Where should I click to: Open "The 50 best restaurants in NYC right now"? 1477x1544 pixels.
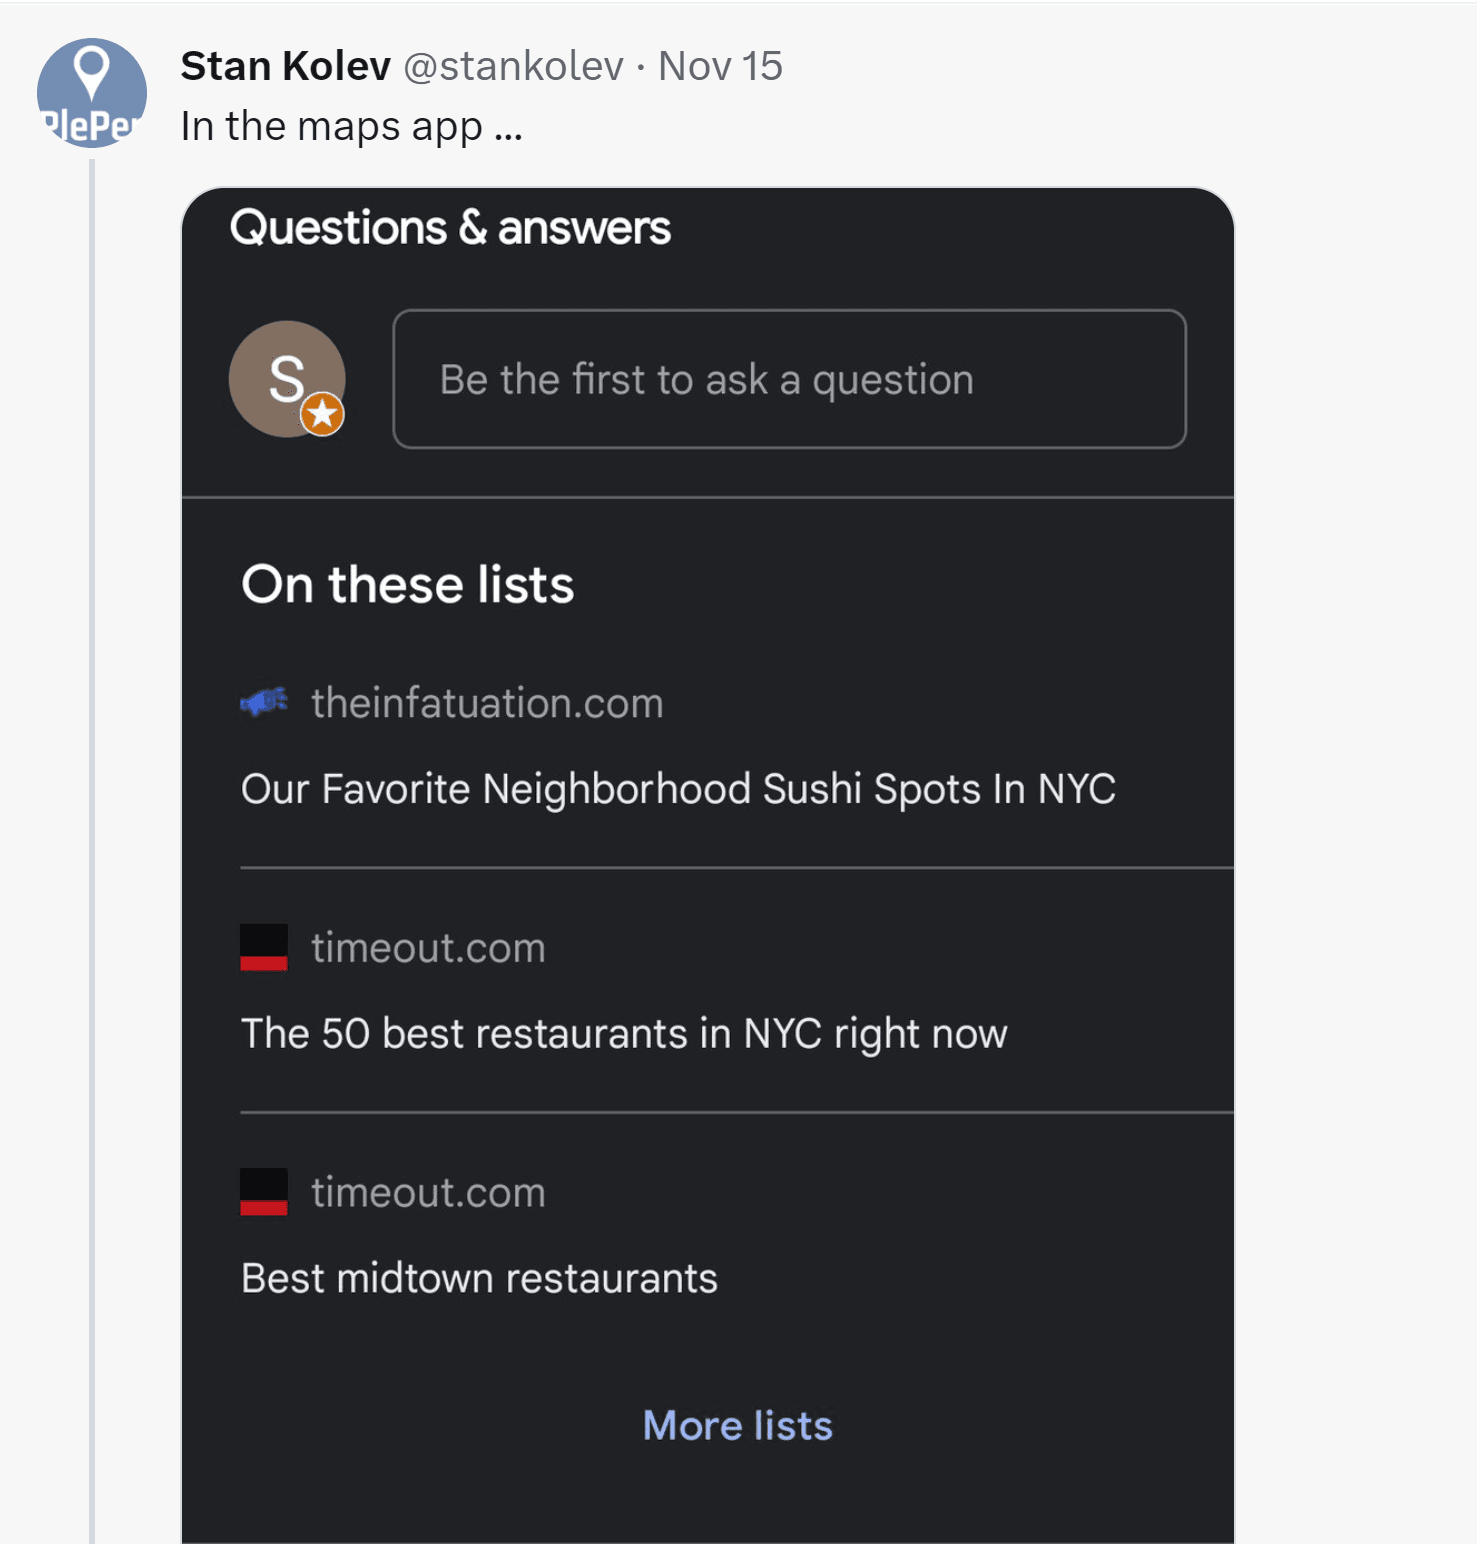tap(624, 1033)
